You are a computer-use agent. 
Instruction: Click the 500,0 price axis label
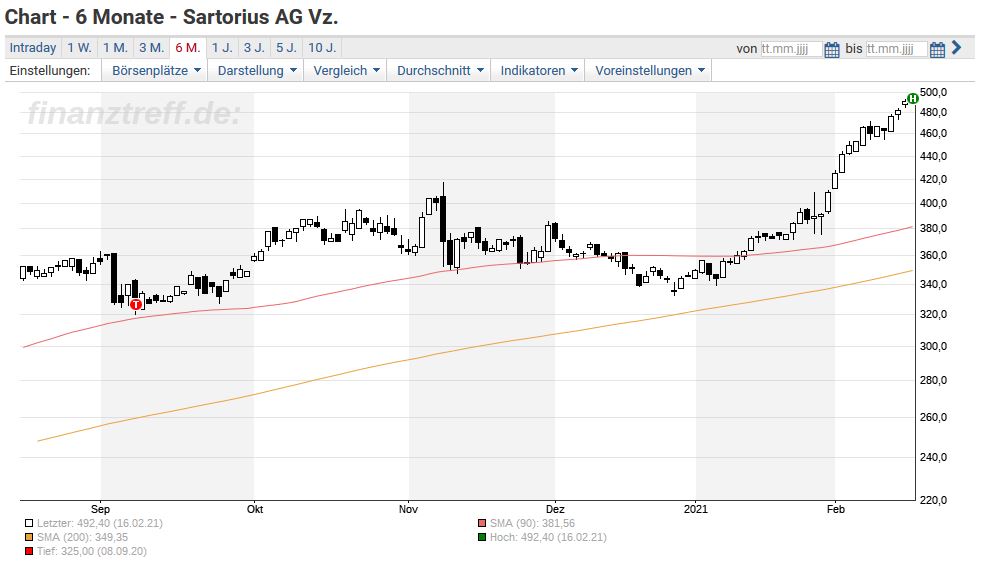coord(933,92)
